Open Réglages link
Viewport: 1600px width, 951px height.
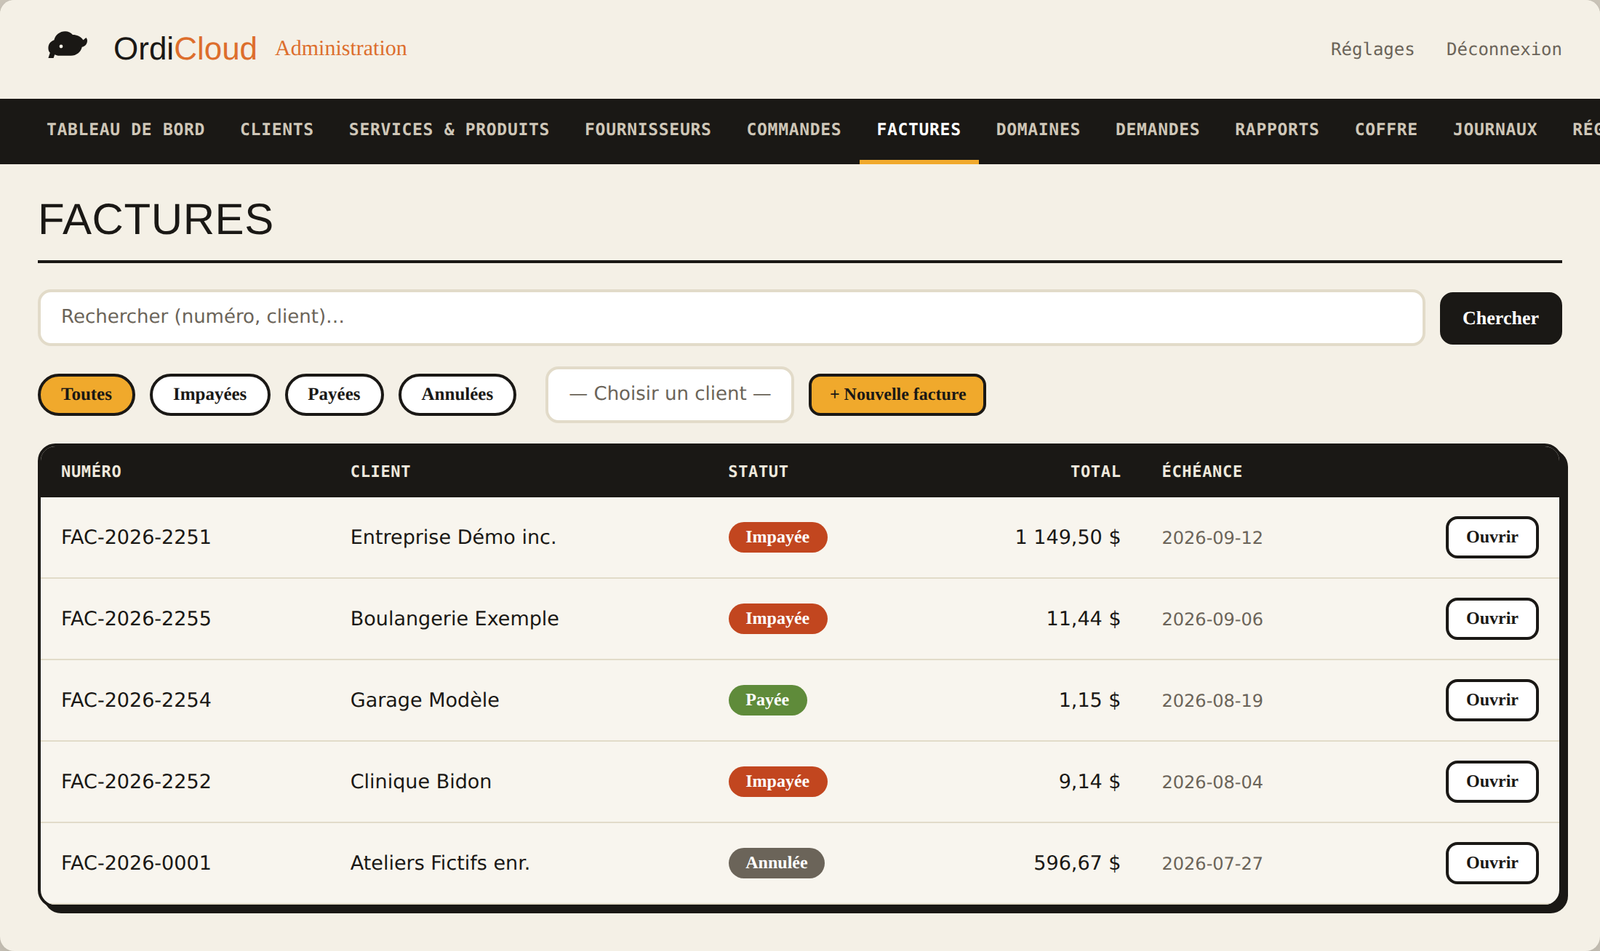click(1372, 49)
